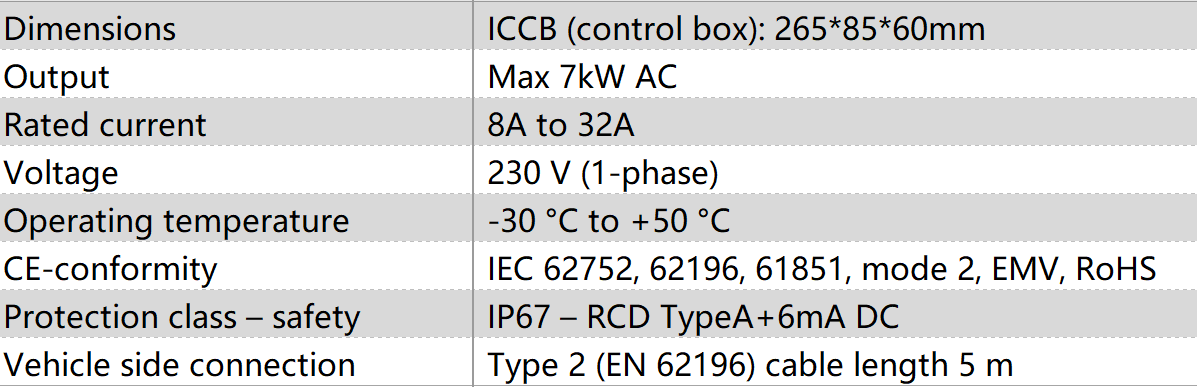This screenshot has height=387, width=1197.
Task: Click the text 265*85*60mm
Action: (x=879, y=29)
